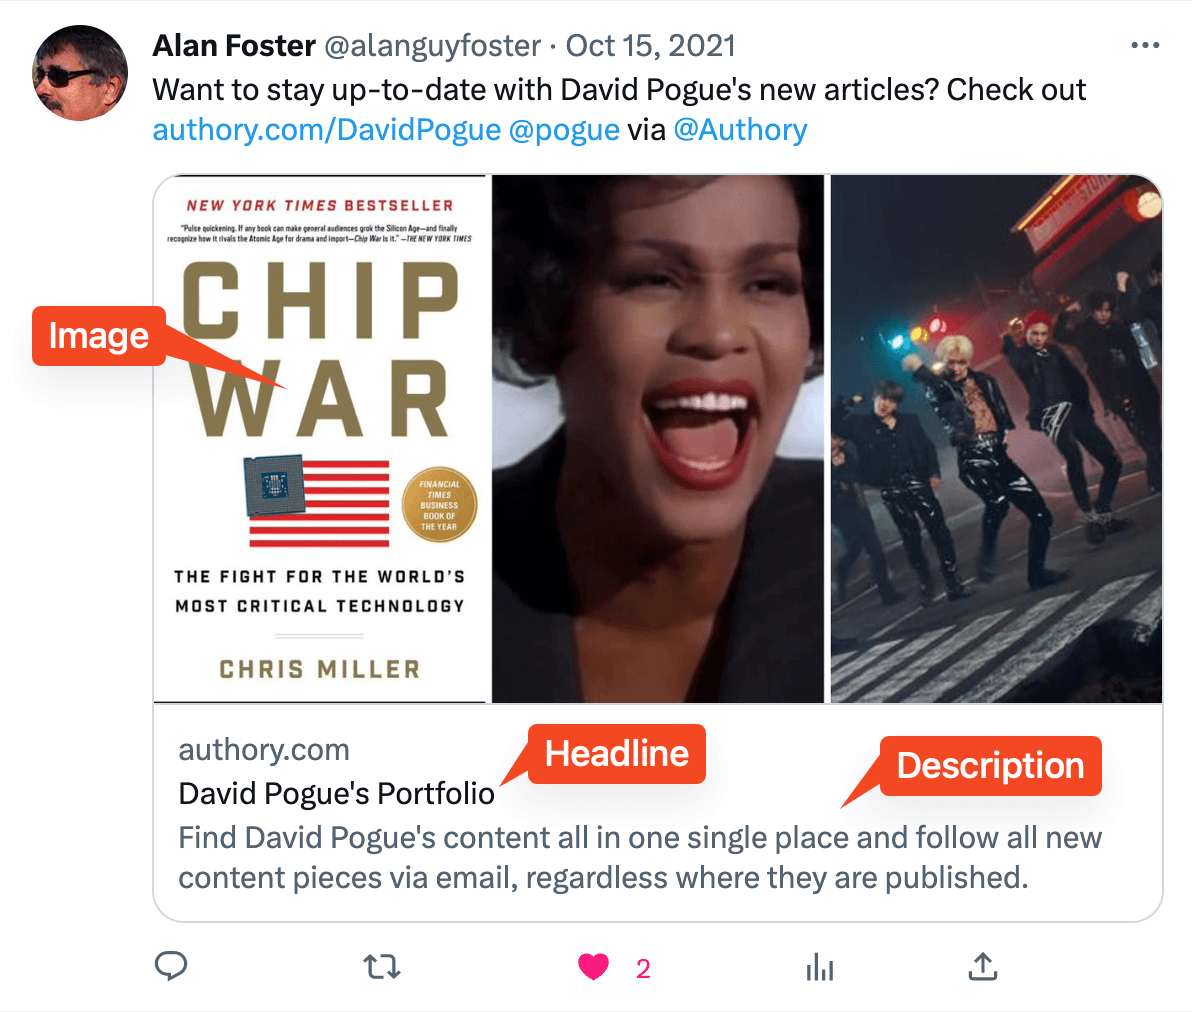
Task: Click the Alan Foster display name
Action: point(234,46)
